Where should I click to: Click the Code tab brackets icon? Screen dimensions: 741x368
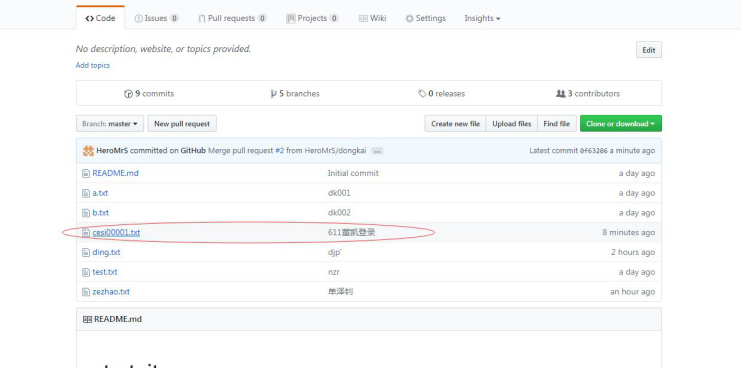point(89,18)
